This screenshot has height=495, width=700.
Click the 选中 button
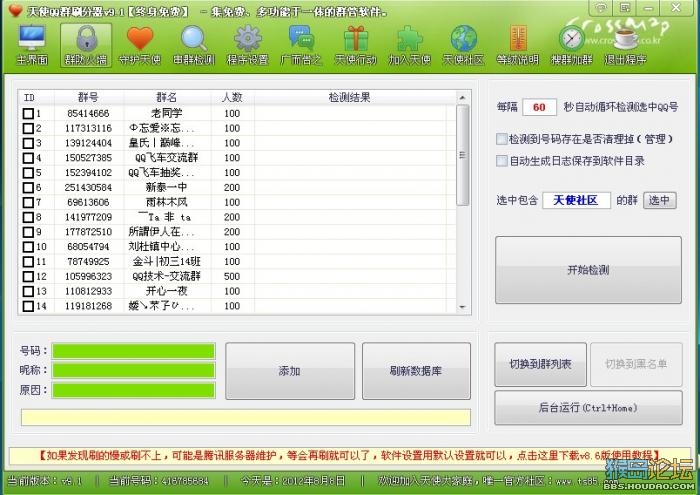point(659,200)
